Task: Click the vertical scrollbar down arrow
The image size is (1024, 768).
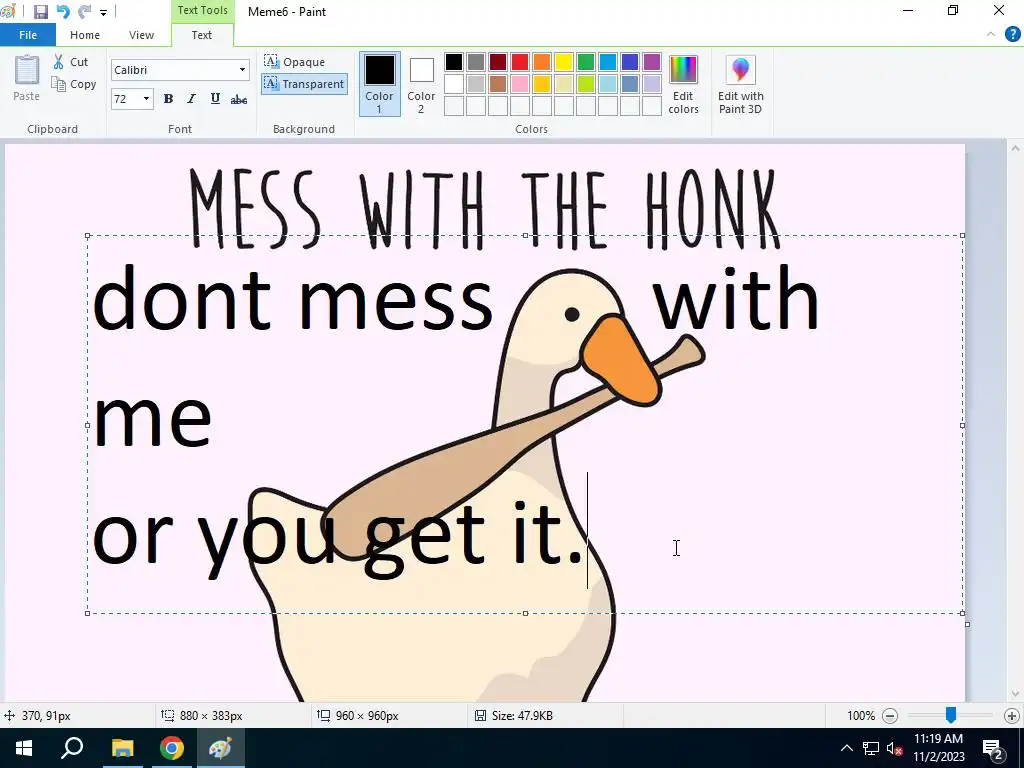Action: [x=1016, y=694]
